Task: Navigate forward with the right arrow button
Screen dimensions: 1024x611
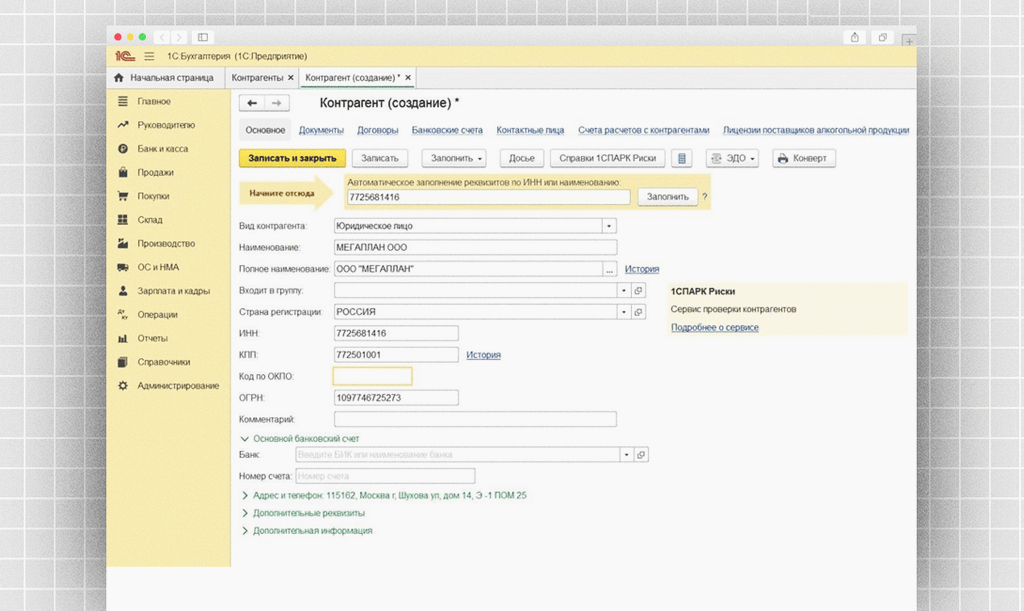Action: pyautogui.click(x=277, y=103)
